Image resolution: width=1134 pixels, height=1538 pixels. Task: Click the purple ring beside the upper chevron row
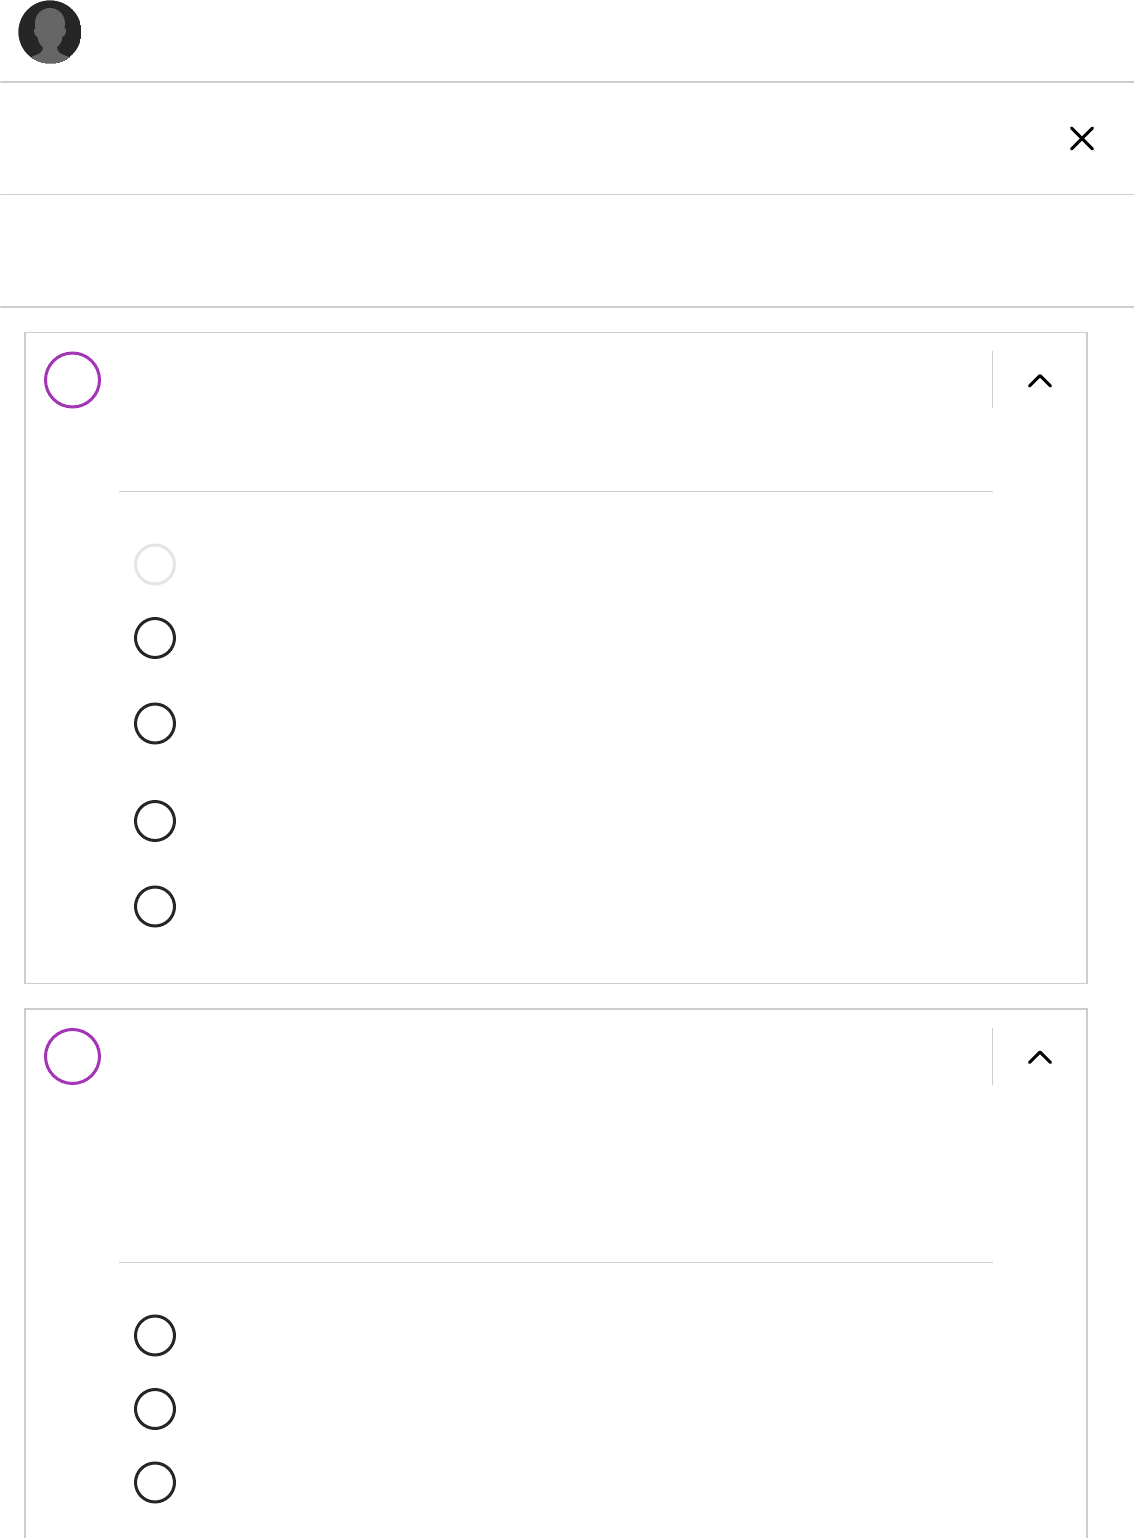[73, 380]
